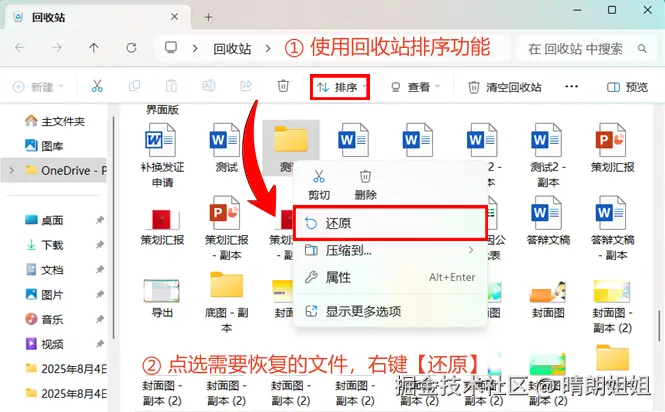Image resolution: width=665 pixels, height=412 pixels.
Task: Open the 排序 sort dropdown
Action: pyautogui.click(x=340, y=87)
